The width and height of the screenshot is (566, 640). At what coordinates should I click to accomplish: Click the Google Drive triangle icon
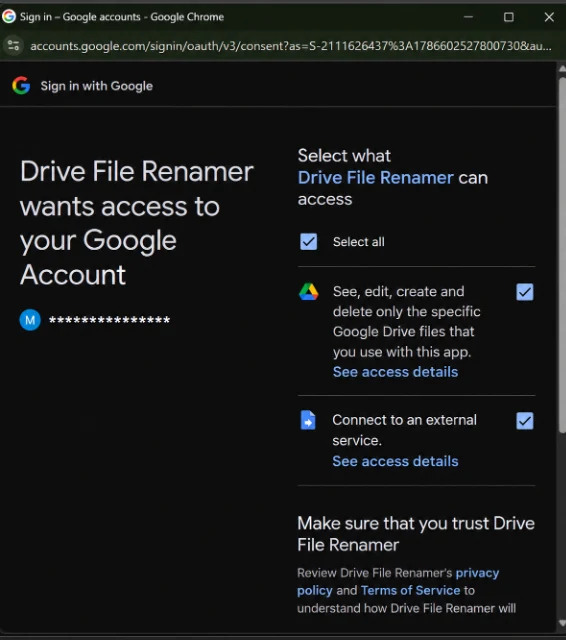309,291
